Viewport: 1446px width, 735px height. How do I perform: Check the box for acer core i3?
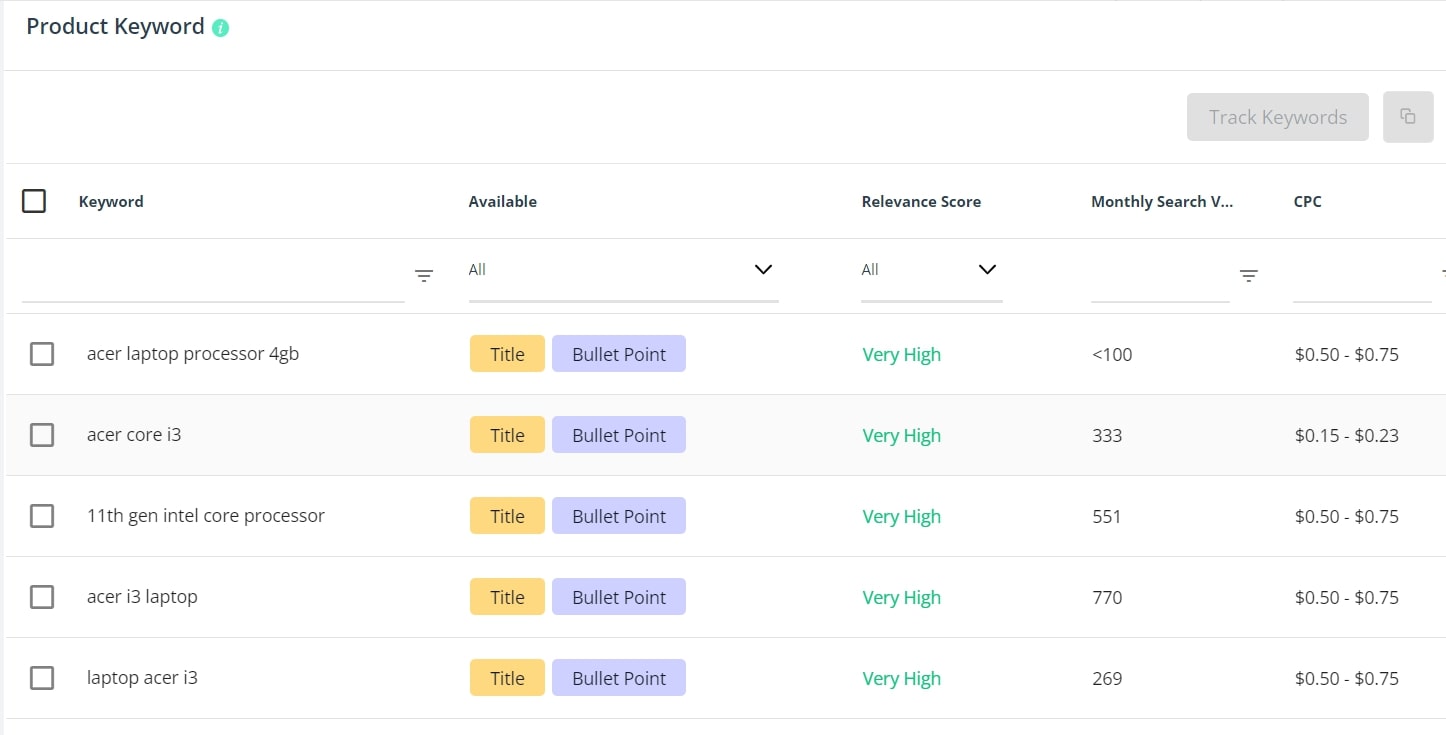[42, 435]
